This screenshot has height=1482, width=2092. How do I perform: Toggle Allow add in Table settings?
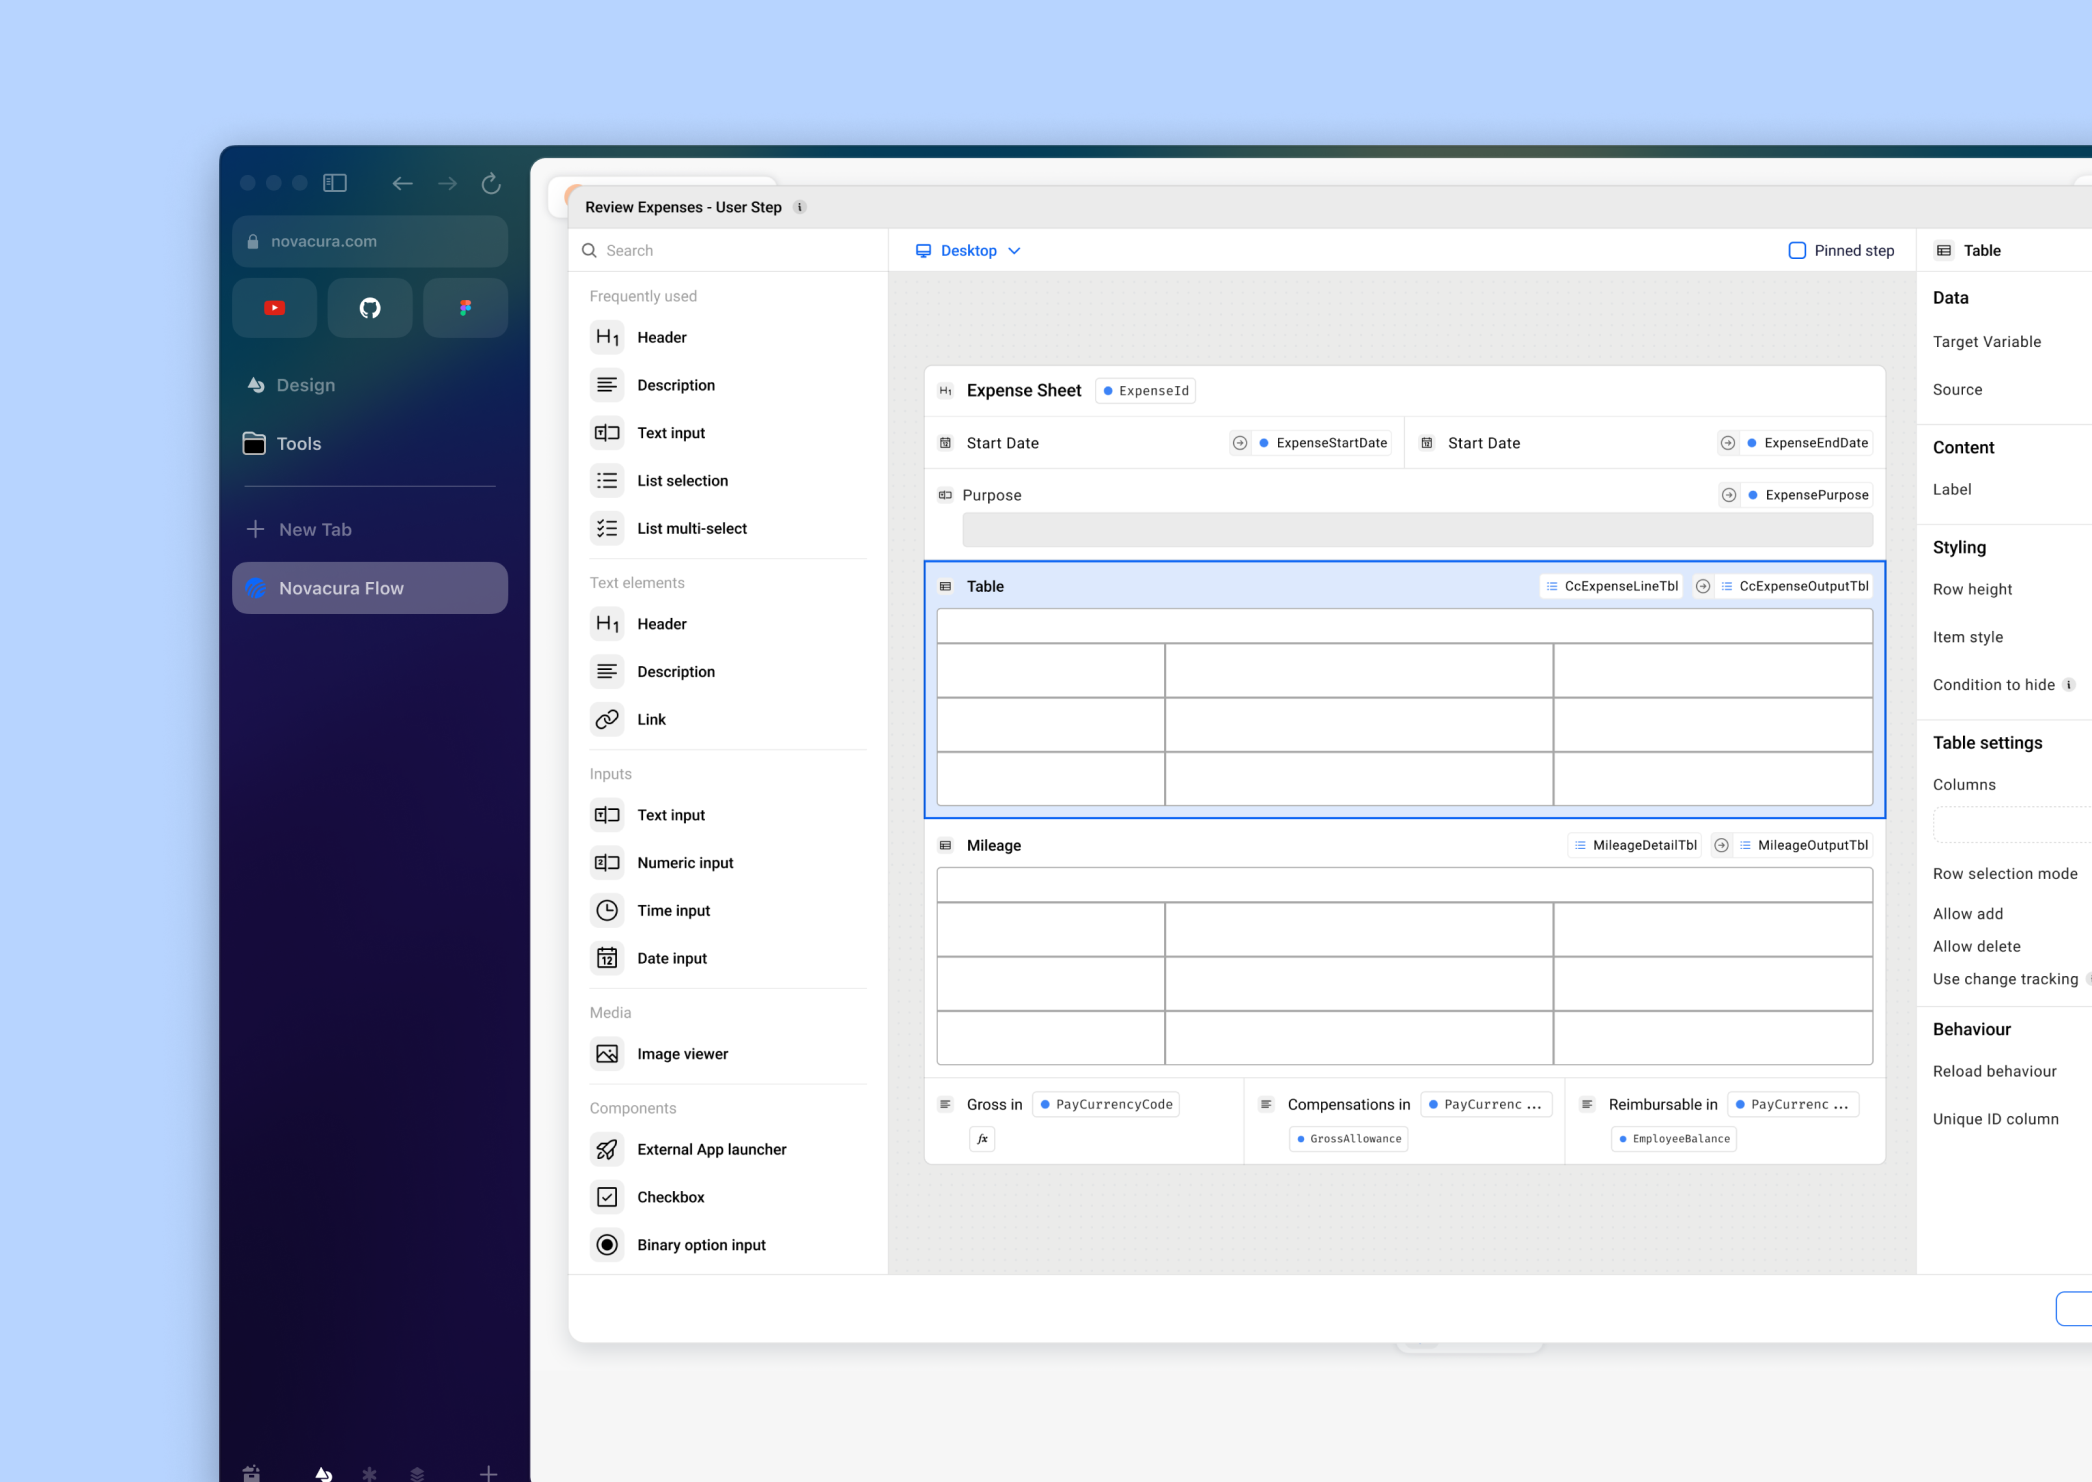click(1967, 913)
